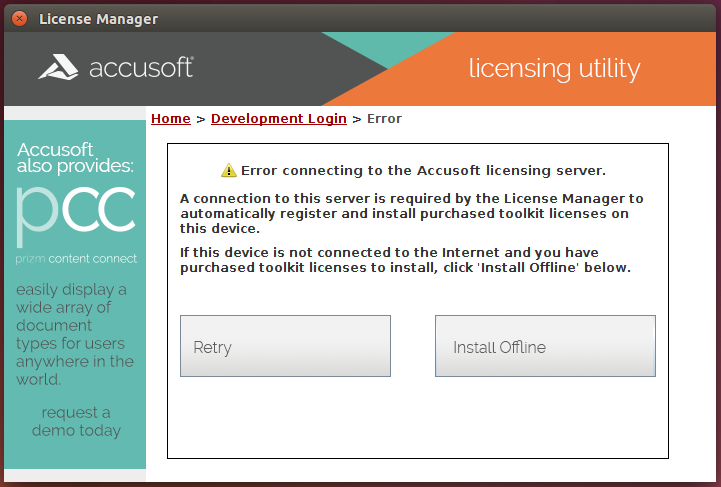Click paragraph about connection being required
The height and width of the screenshot is (487, 721).
point(411,213)
